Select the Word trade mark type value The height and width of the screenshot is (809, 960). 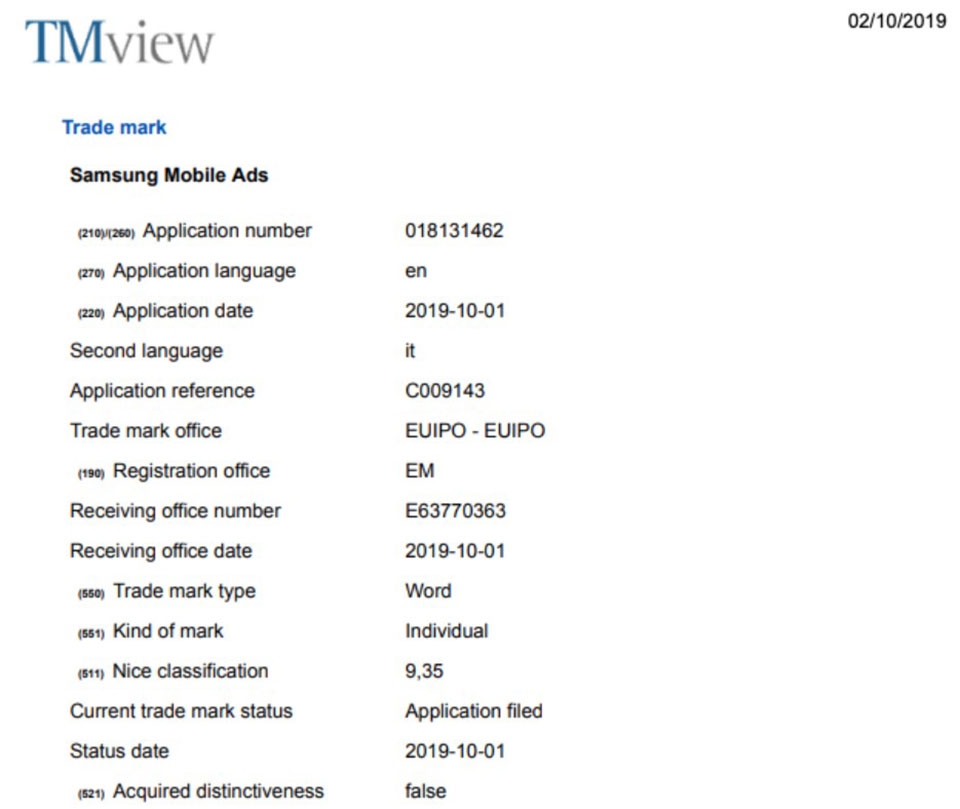pos(429,591)
